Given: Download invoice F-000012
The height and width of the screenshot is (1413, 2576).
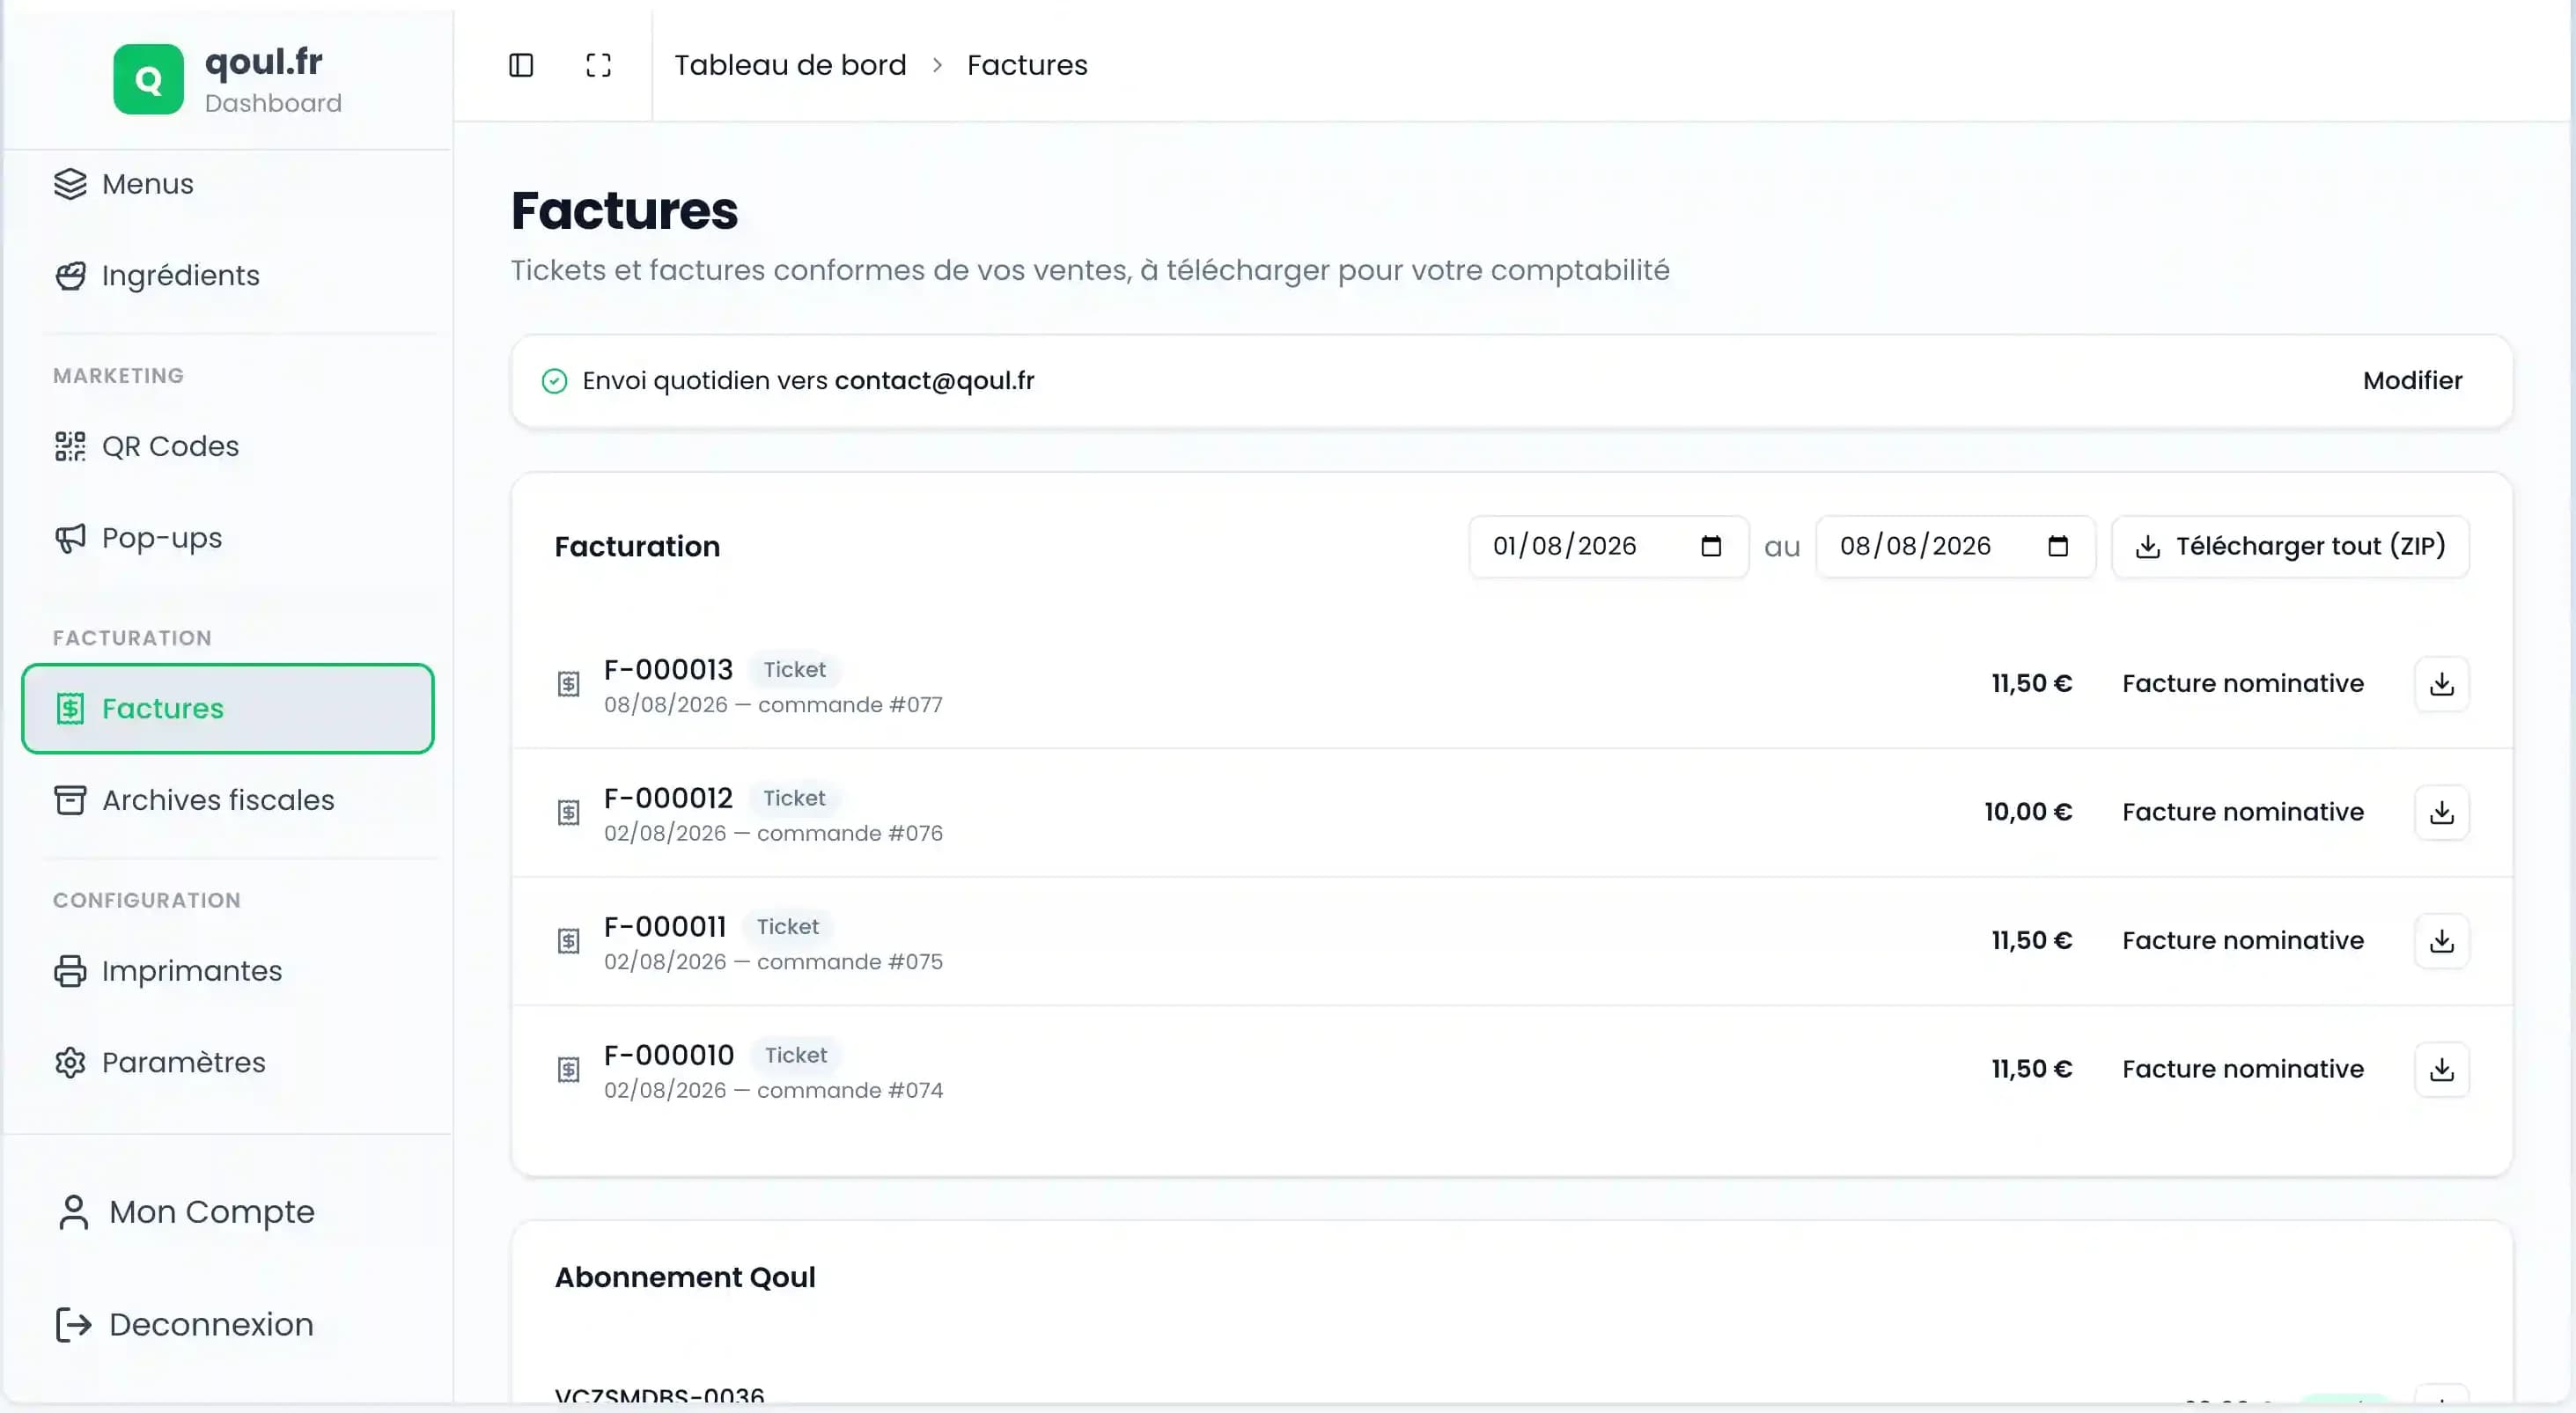Looking at the screenshot, I should click(2441, 812).
